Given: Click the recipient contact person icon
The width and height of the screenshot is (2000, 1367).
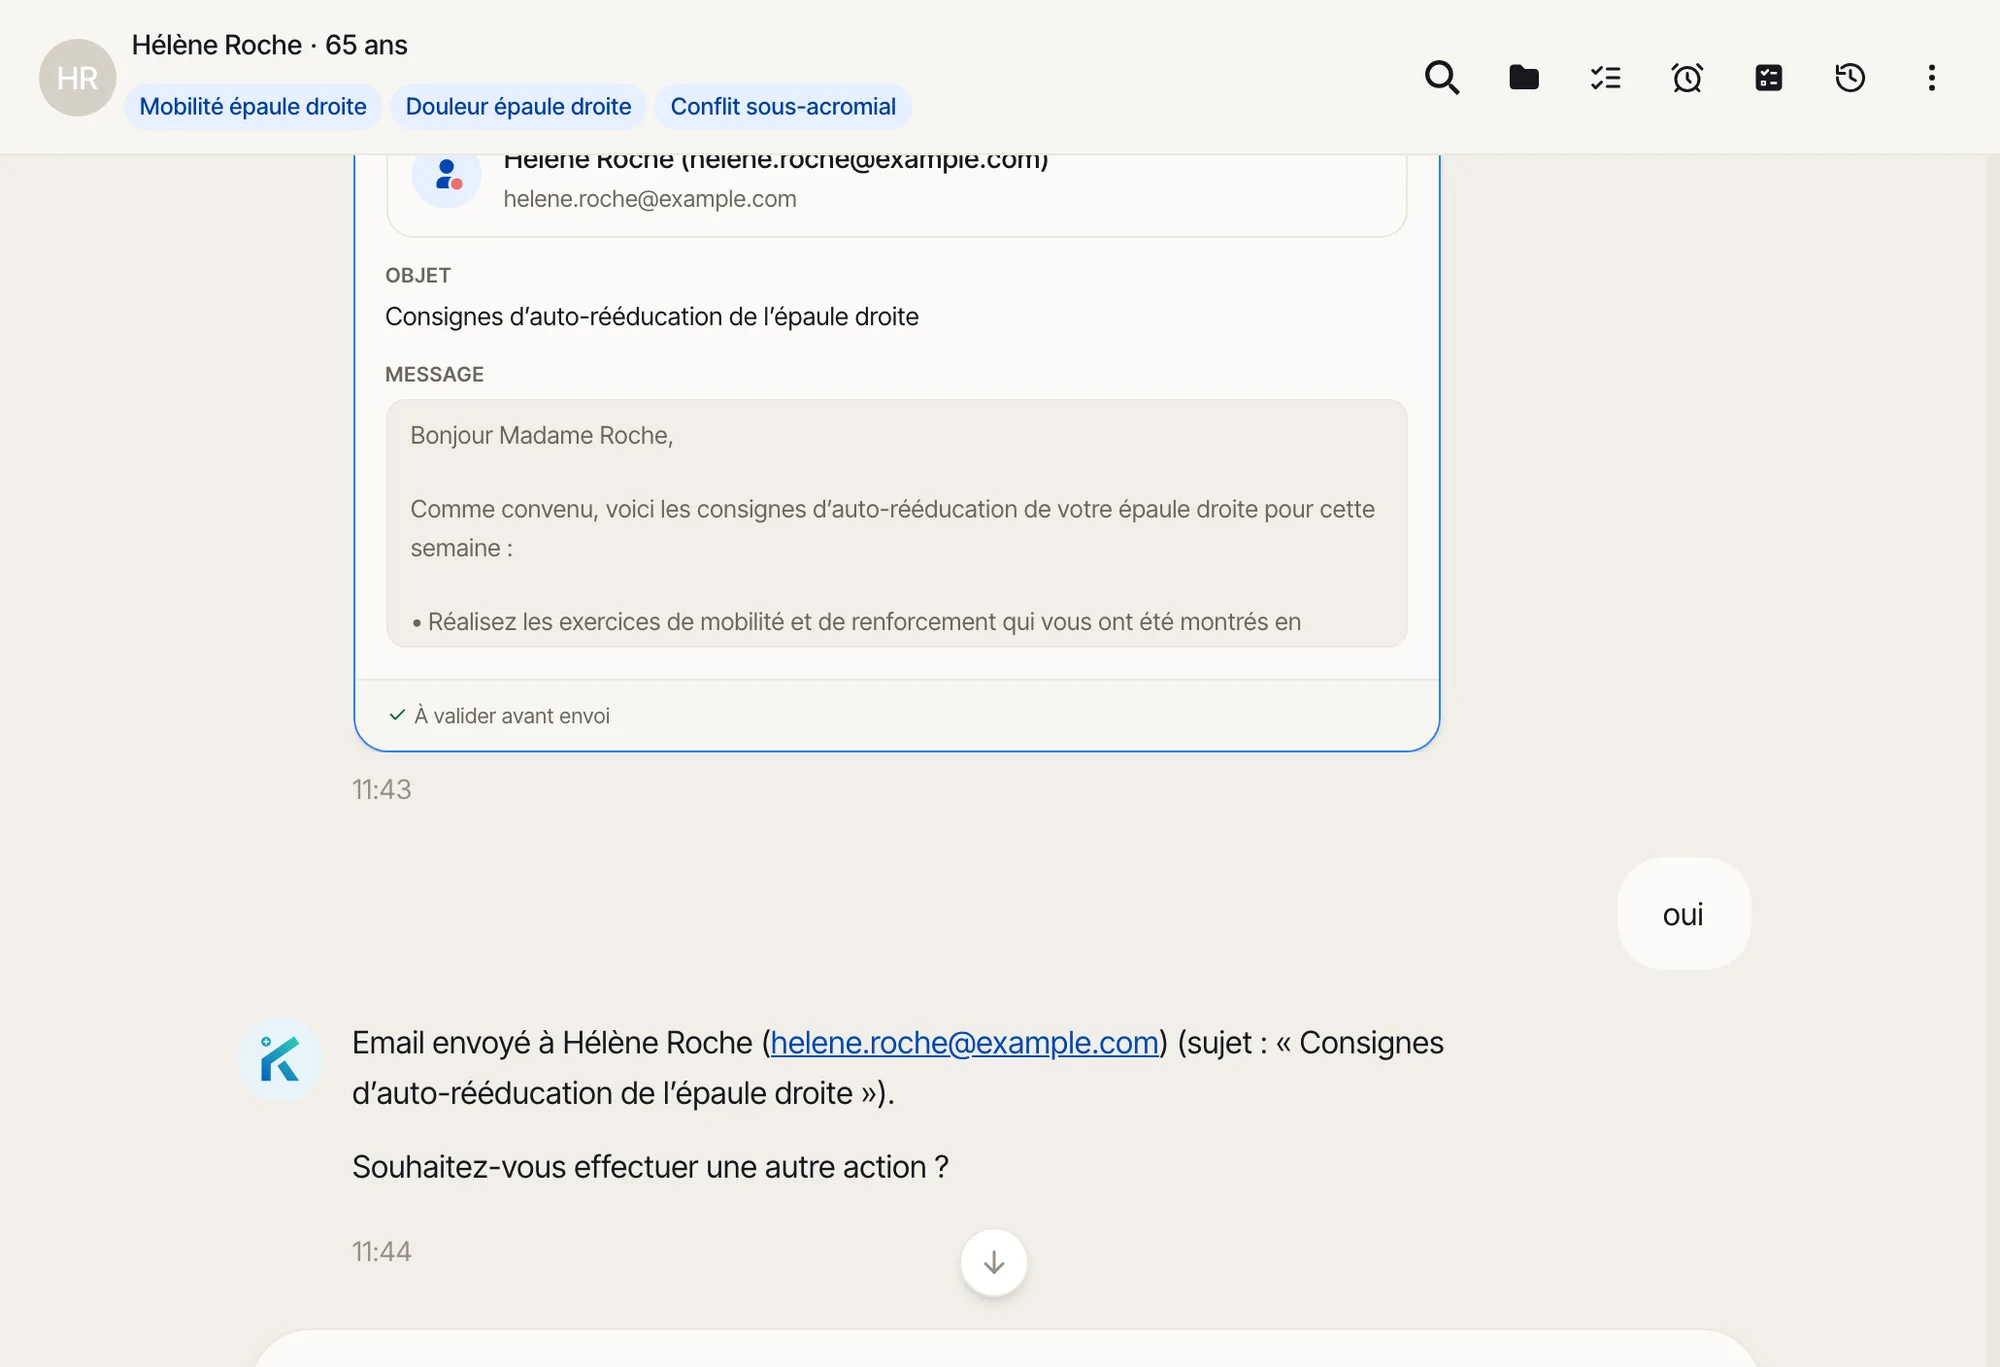Looking at the screenshot, I should click(447, 175).
